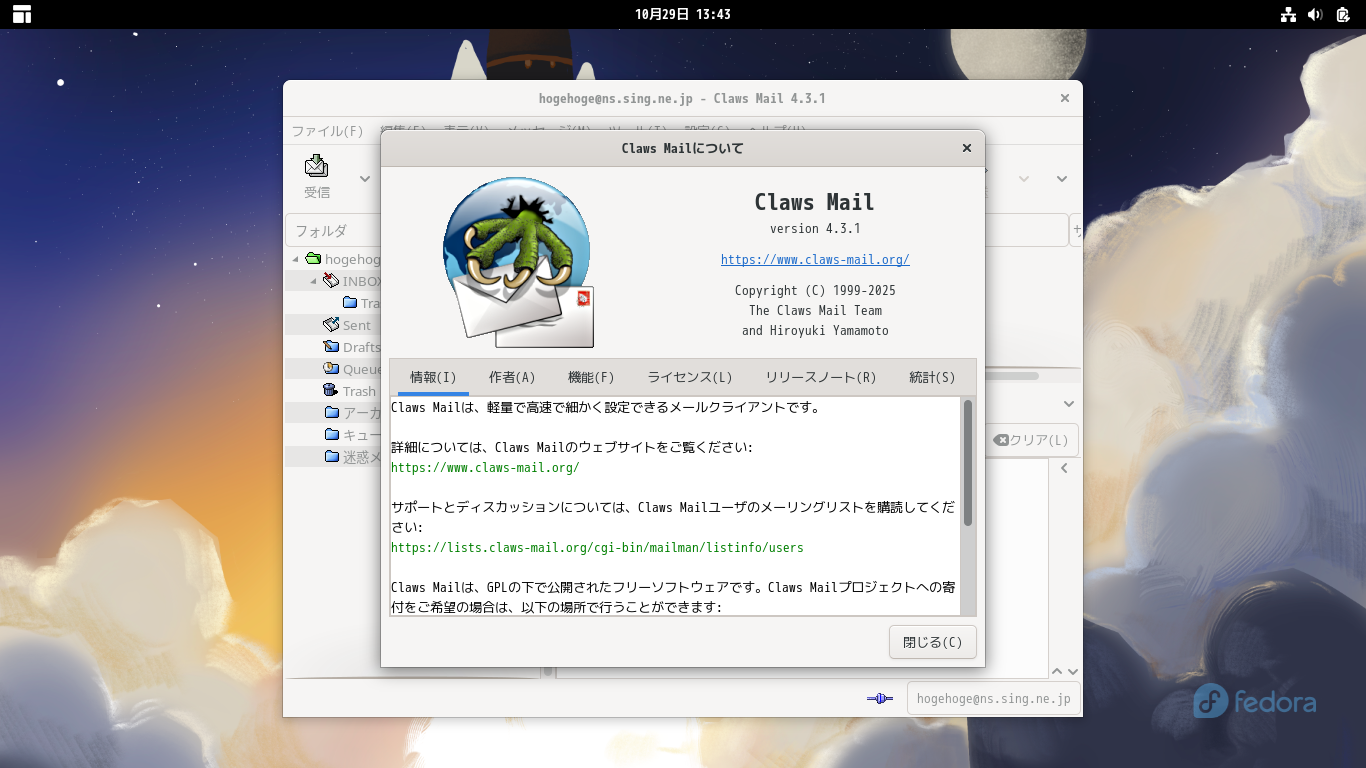Show the 統計(S) tab

[932, 377]
